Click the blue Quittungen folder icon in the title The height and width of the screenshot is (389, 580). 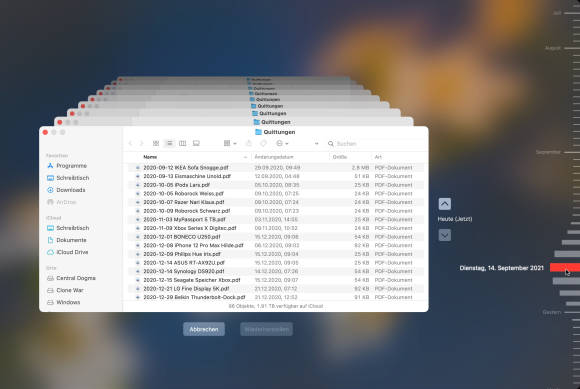(x=258, y=132)
